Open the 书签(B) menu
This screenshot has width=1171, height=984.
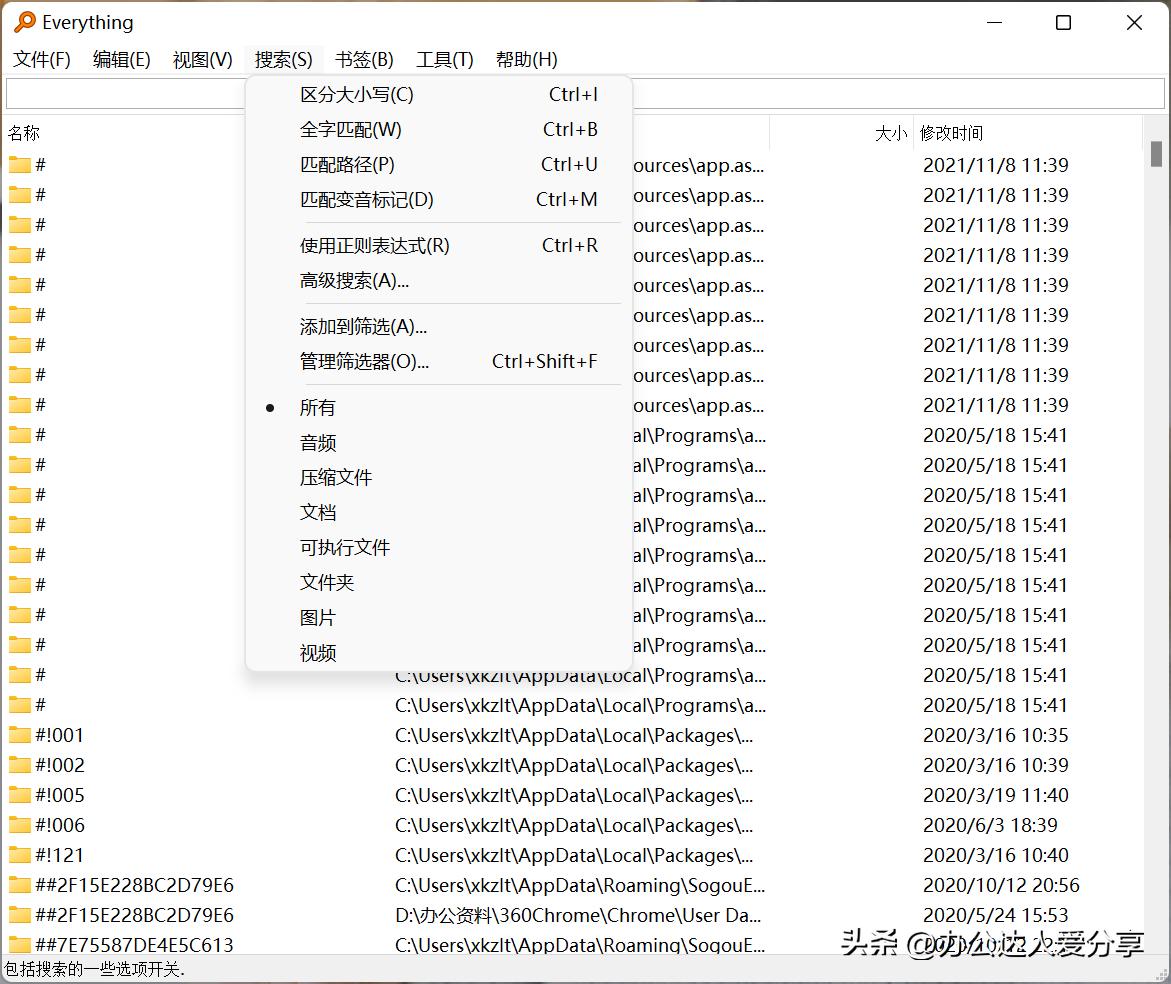pos(363,59)
